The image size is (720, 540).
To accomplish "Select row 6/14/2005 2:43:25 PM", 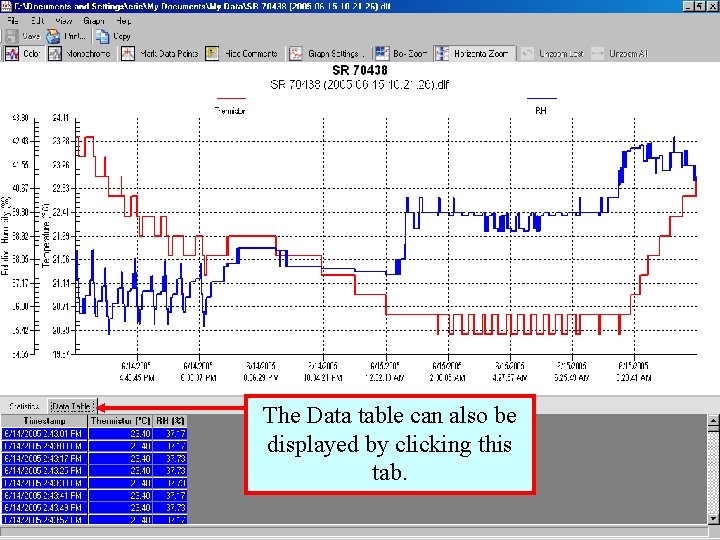I will coord(94,470).
